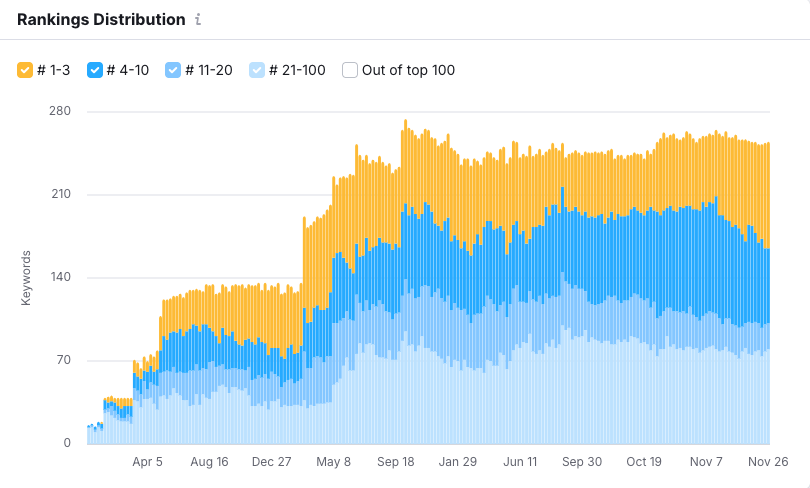This screenshot has height=488, width=810.
Task: Select the Jan 29 date label
Action: click(x=457, y=462)
